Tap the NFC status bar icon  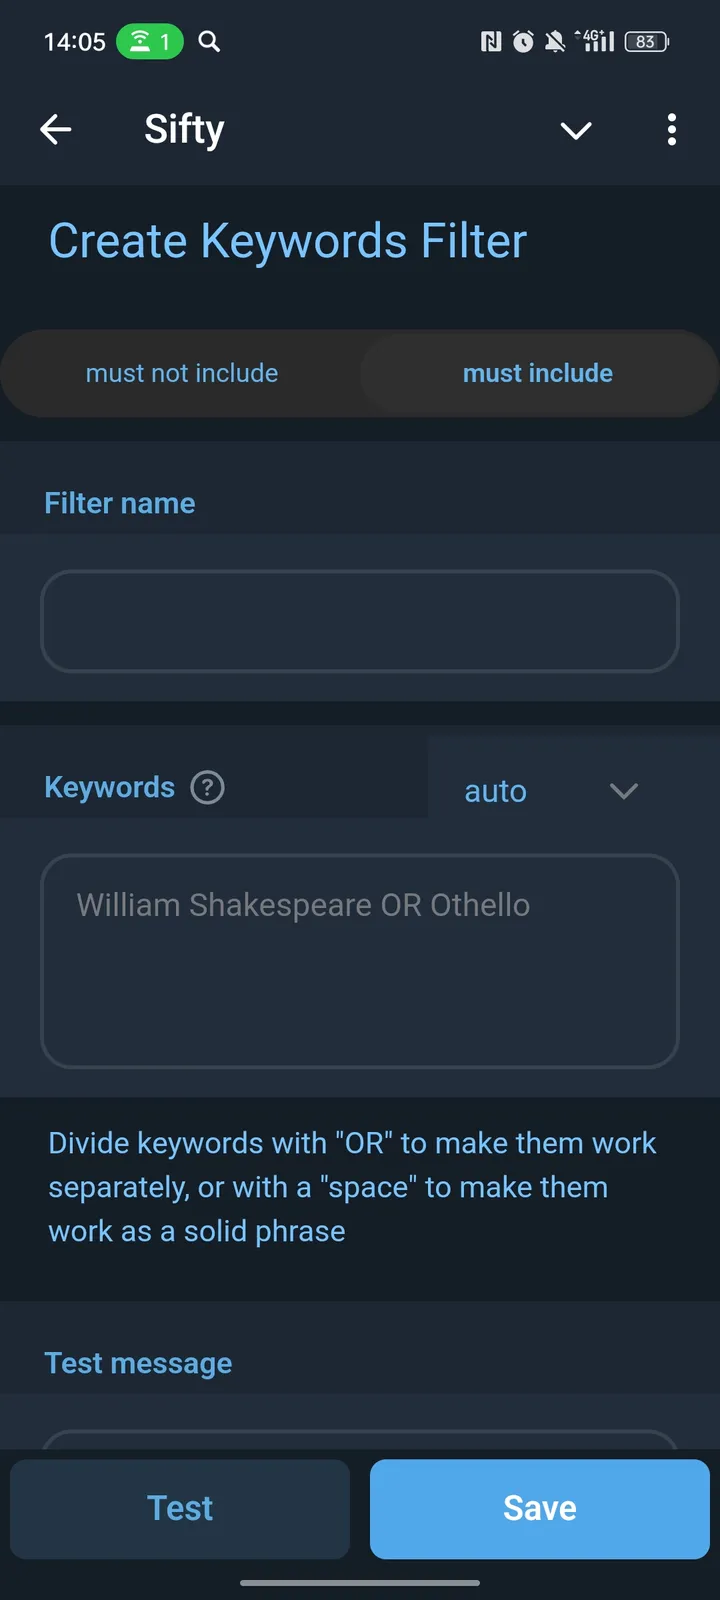[x=490, y=41]
